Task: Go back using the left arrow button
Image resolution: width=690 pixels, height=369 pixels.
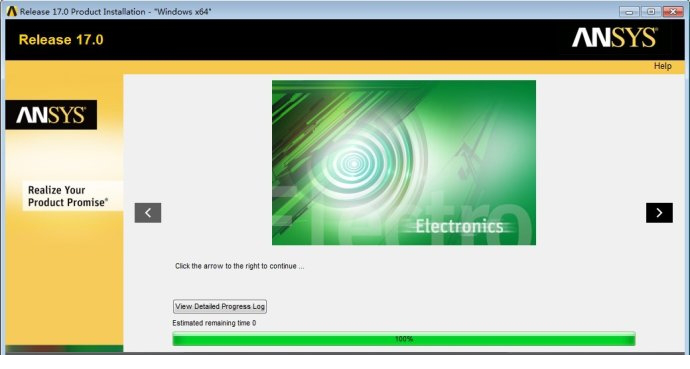Action: pyautogui.click(x=148, y=213)
